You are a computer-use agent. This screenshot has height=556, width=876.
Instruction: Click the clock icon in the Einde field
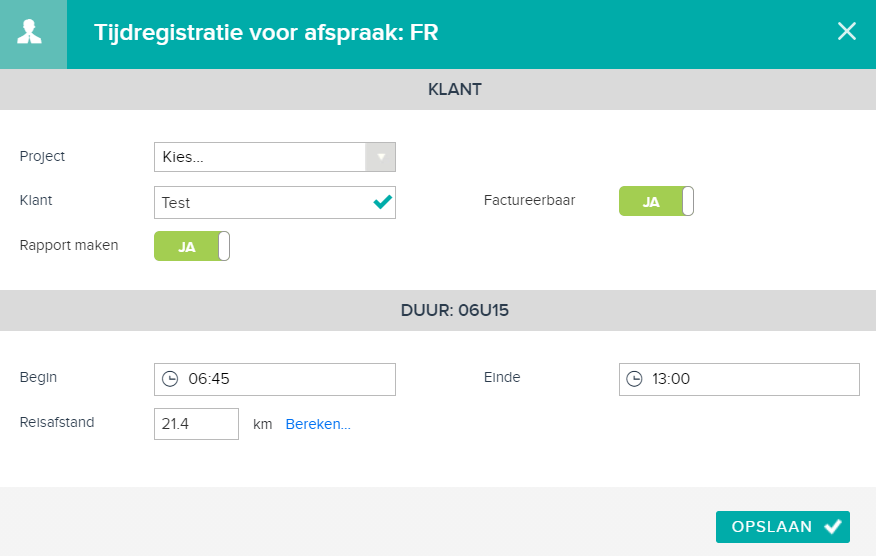point(634,379)
